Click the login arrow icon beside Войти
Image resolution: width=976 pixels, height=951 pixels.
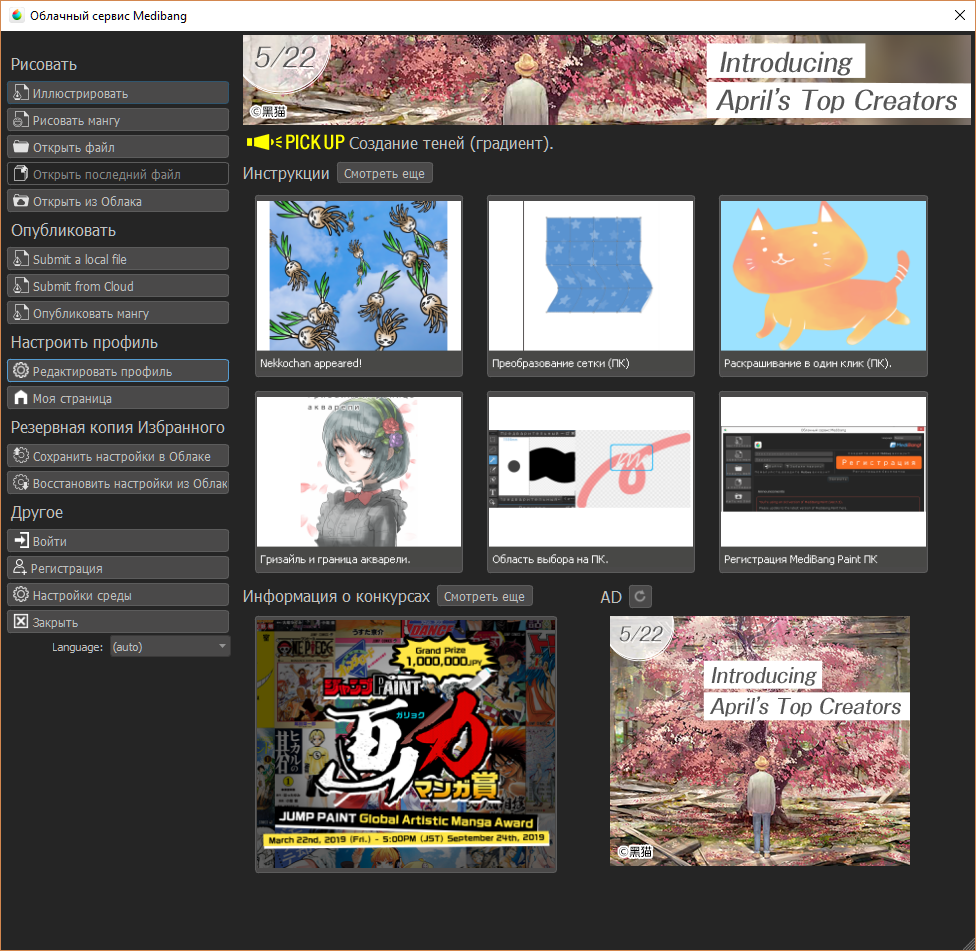click(20, 541)
